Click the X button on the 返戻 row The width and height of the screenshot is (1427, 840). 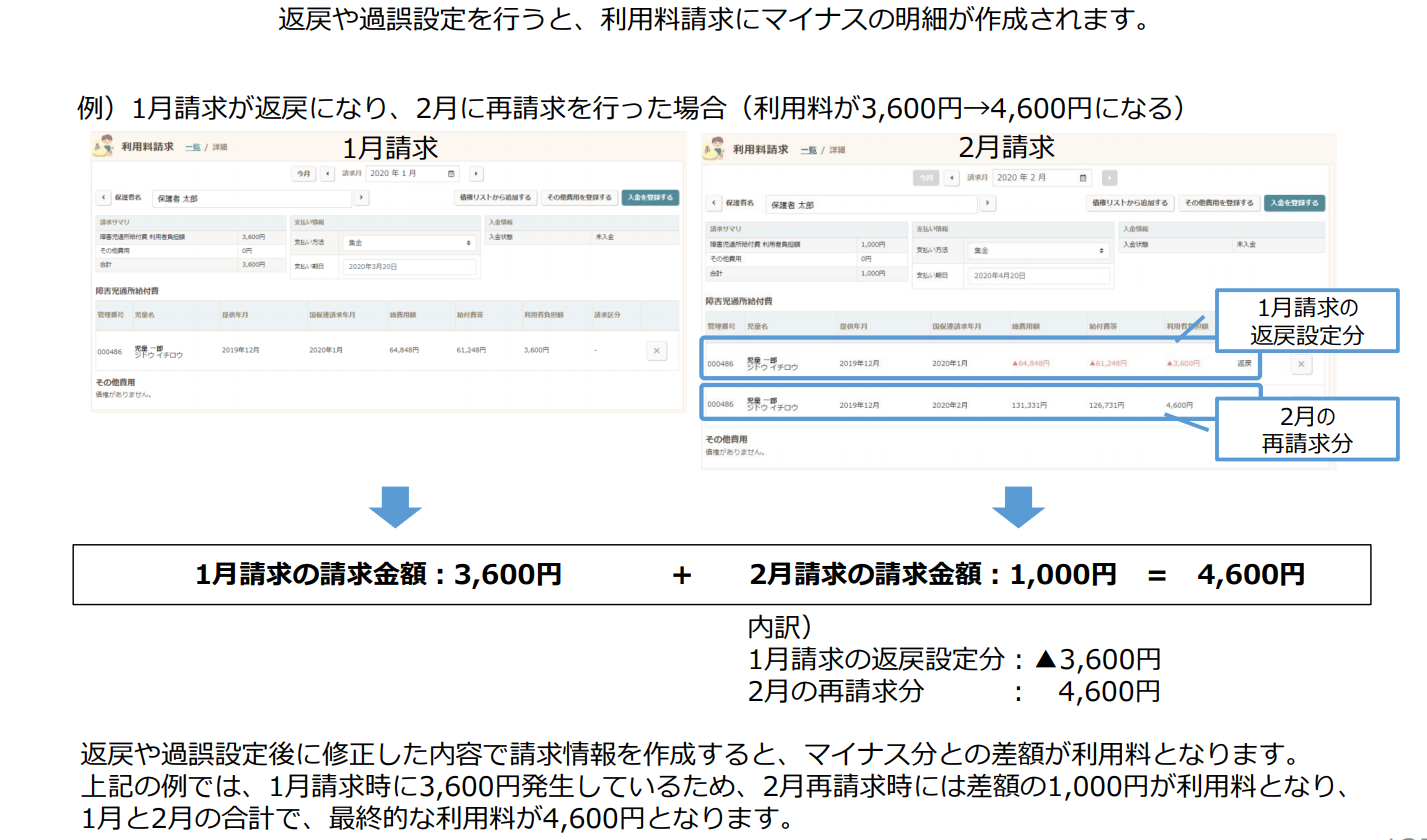coord(1301,364)
